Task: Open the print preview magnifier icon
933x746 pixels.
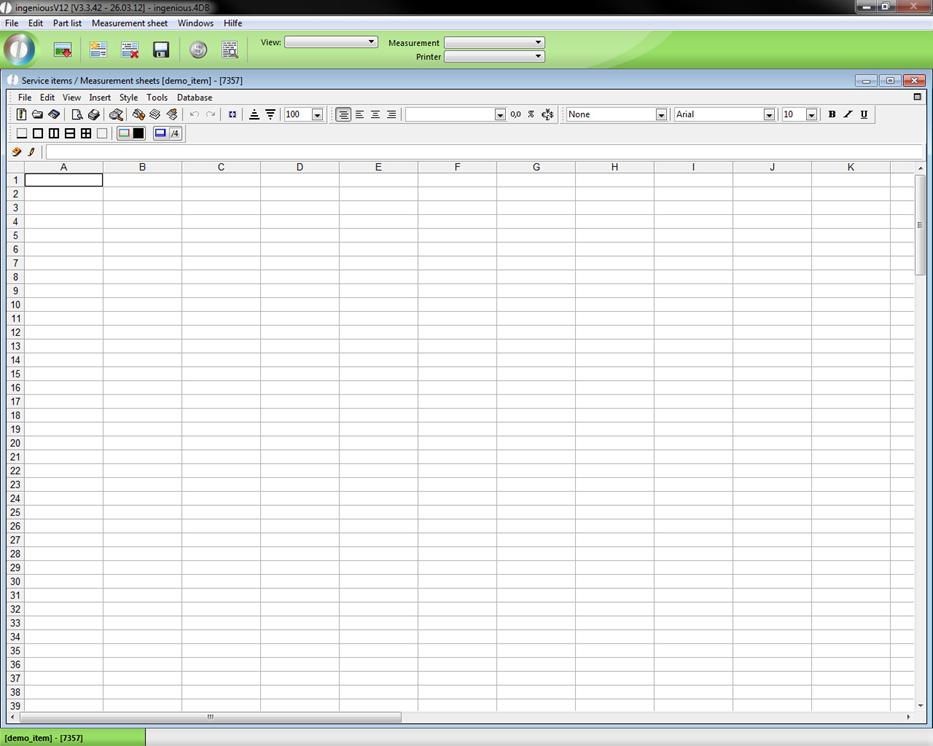Action: point(229,49)
